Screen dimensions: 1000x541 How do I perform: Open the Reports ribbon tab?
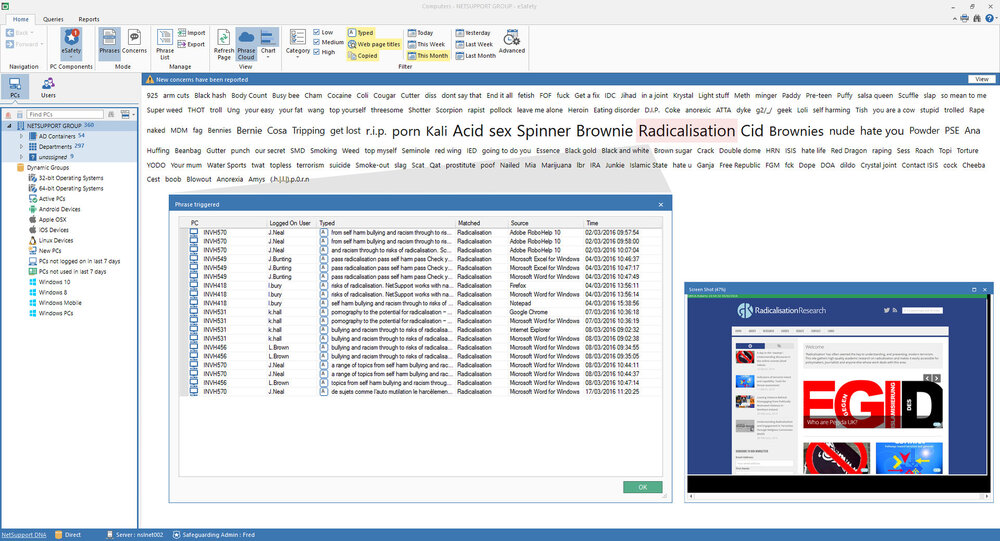tap(89, 19)
